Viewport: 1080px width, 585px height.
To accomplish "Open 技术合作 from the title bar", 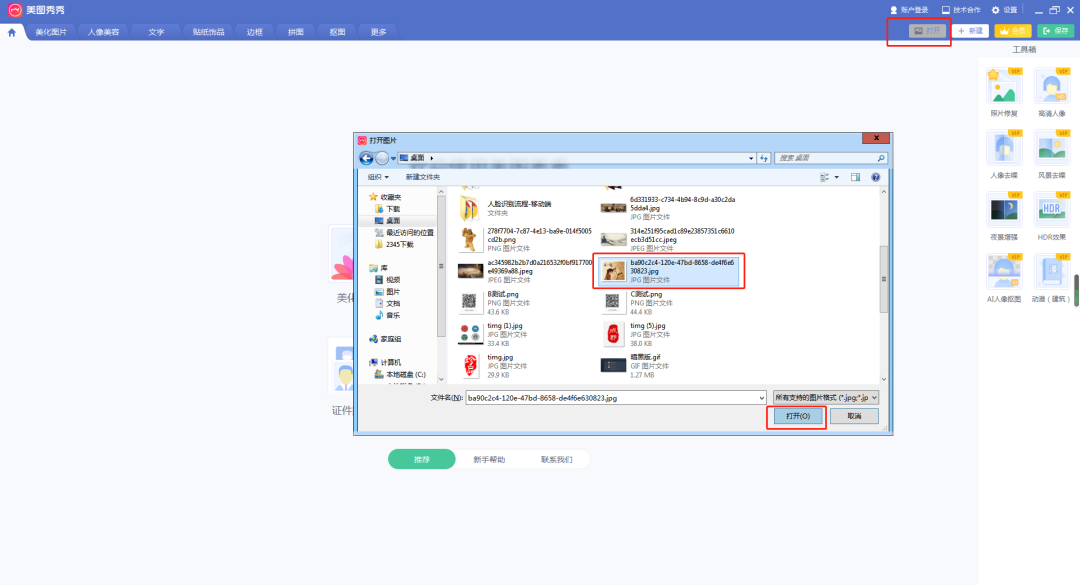I will (961, 10).
